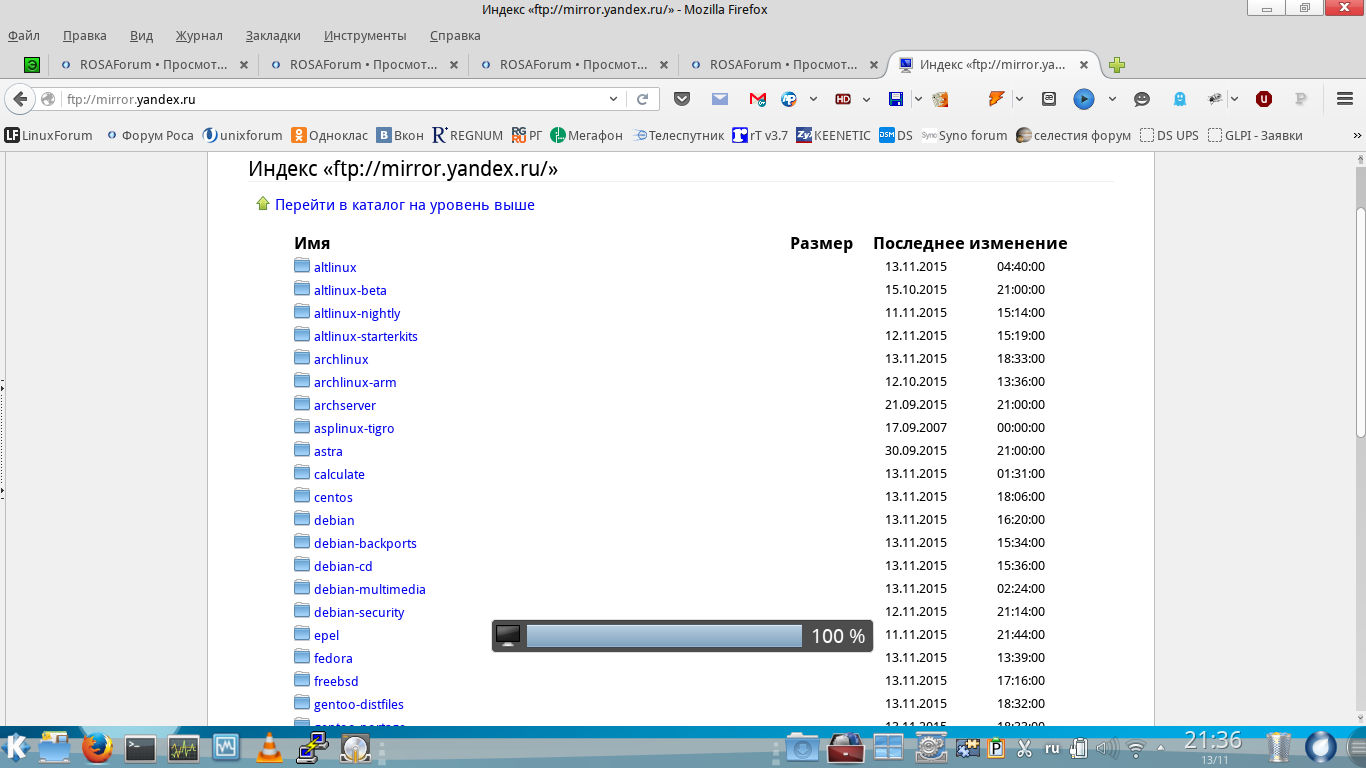Open the Журнал menu
This screenshot has height=768, width=1366.
199,35
